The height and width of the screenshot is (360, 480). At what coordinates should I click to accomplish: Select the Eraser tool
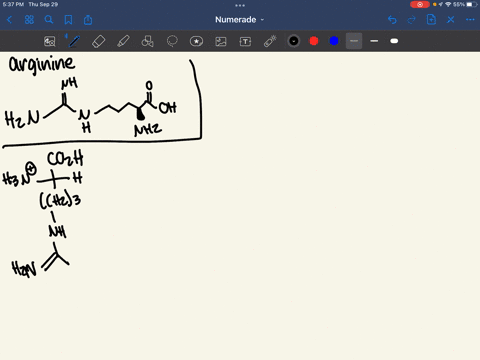click(x=98, y=41)
